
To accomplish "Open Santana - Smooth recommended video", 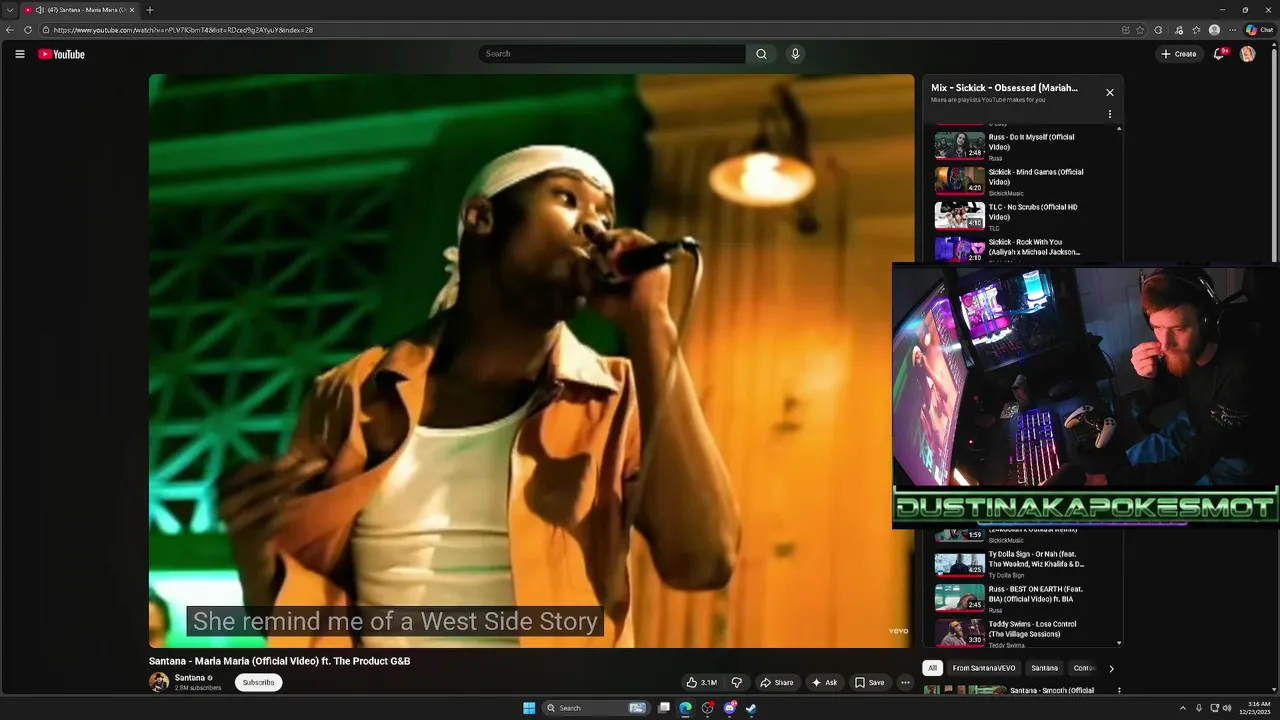I will [x=1051, y=690].
